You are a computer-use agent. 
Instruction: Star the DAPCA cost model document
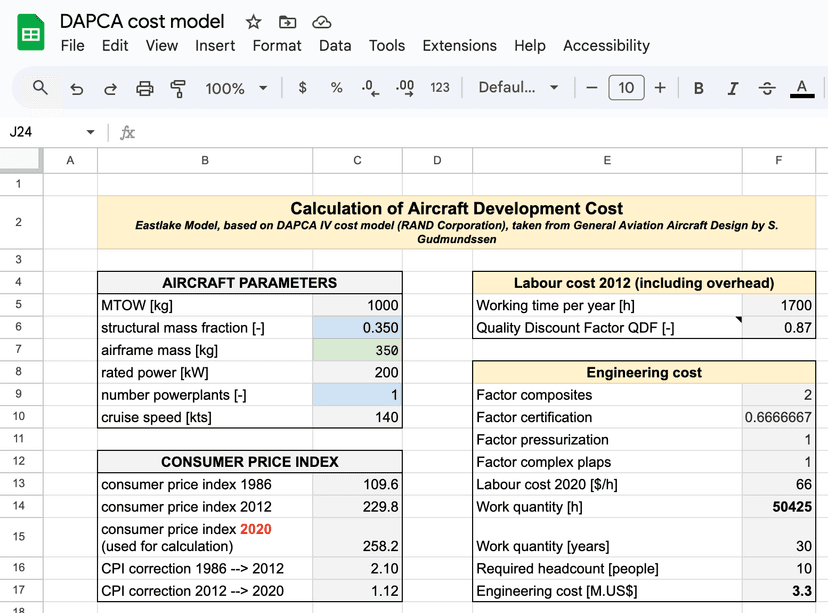[252, 22]
